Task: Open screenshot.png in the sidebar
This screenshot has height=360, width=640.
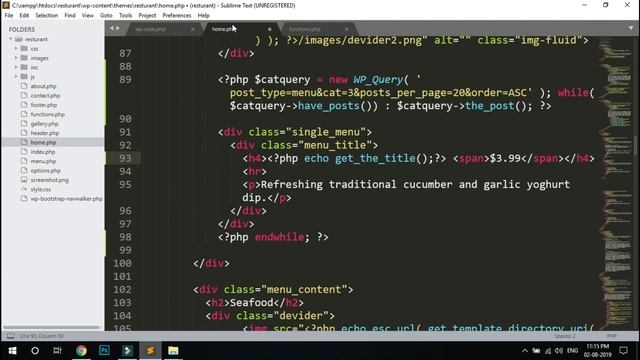Action: point(49,180)
